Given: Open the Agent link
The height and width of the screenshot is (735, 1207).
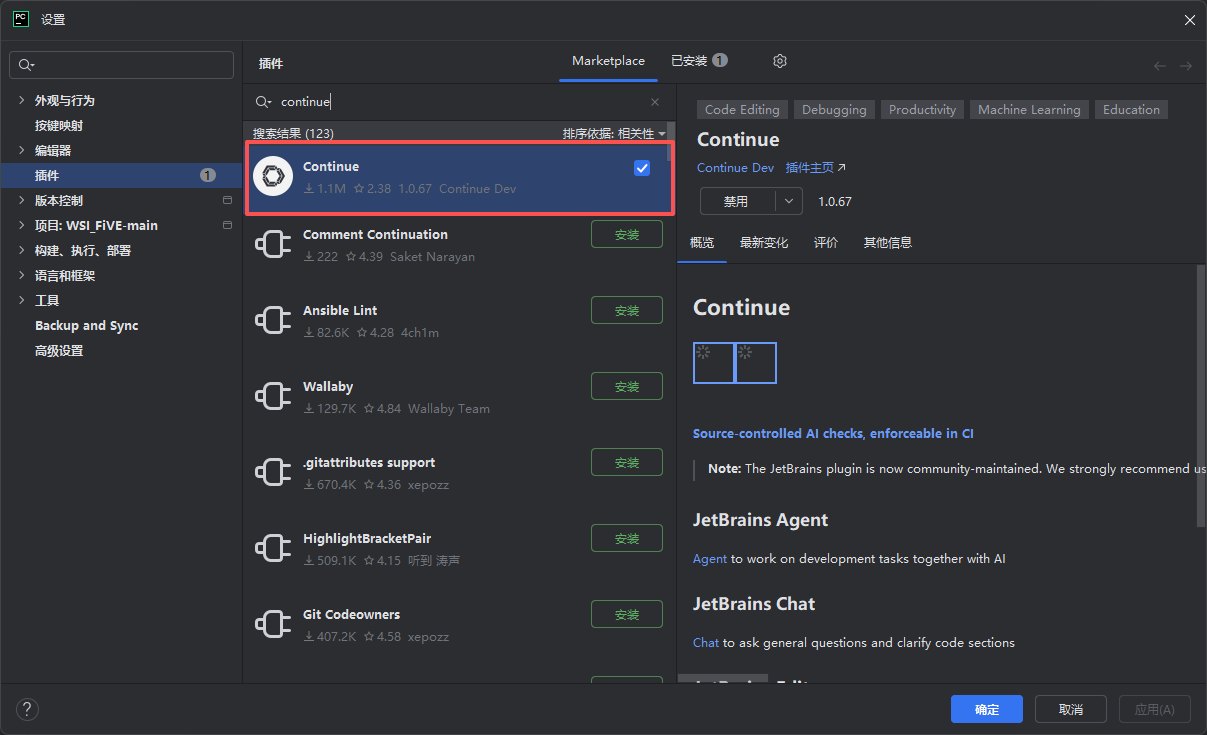Looking at the screenshot, I should pyautogui.click(x=710, y=559).
